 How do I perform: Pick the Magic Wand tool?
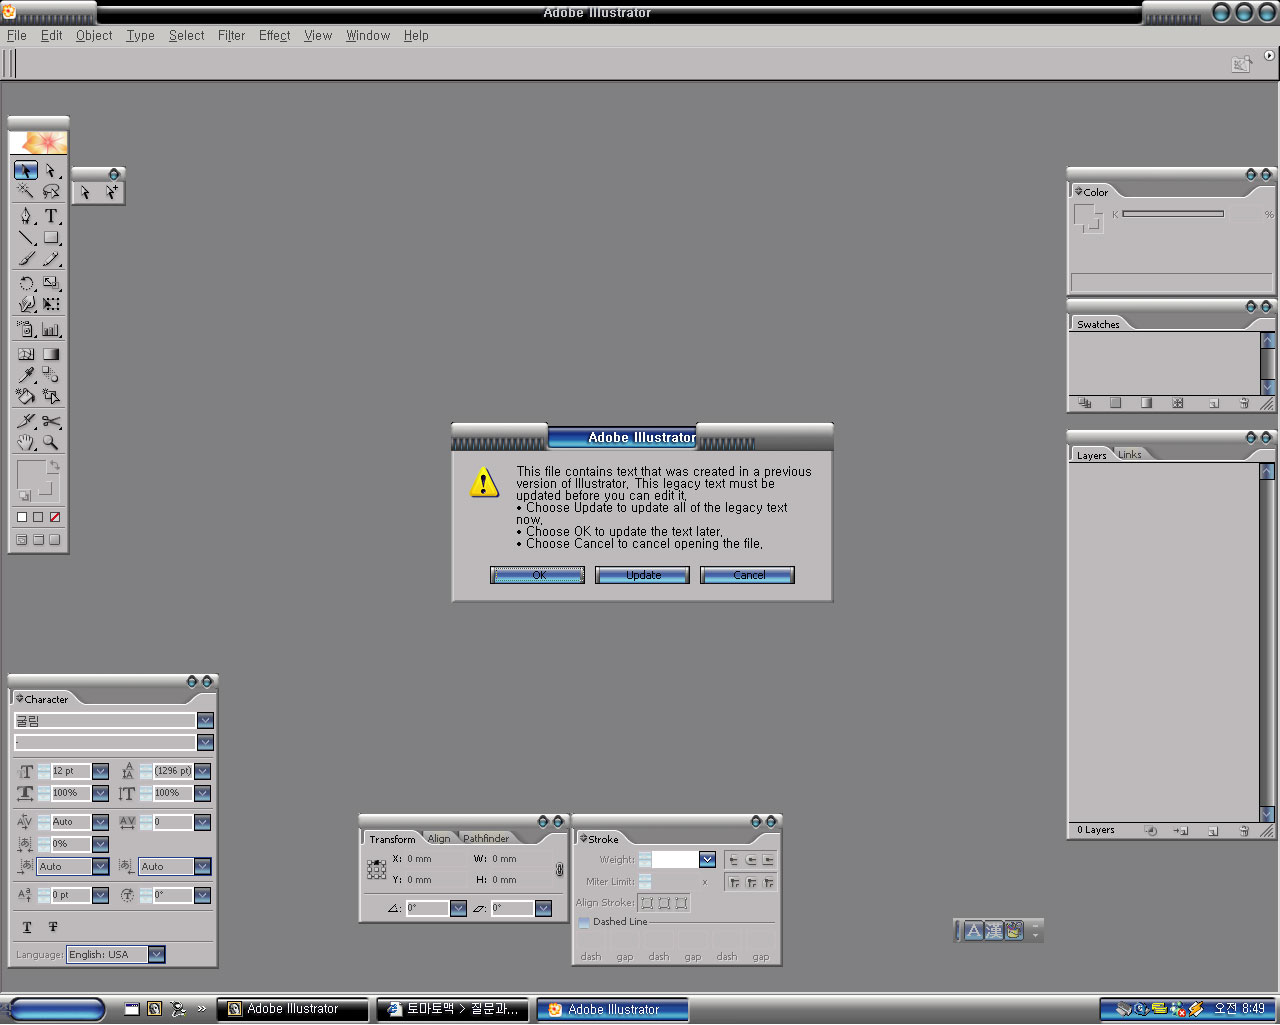pos(26,191)
